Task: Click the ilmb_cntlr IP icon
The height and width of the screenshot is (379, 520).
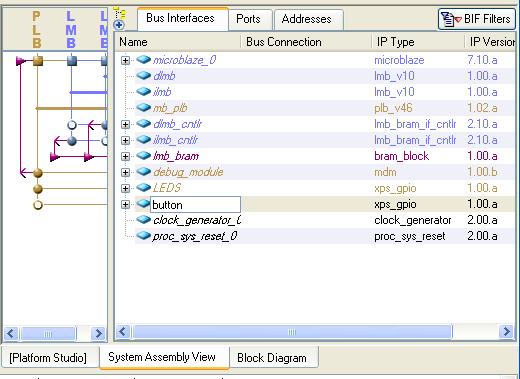Action: point(144,139)
